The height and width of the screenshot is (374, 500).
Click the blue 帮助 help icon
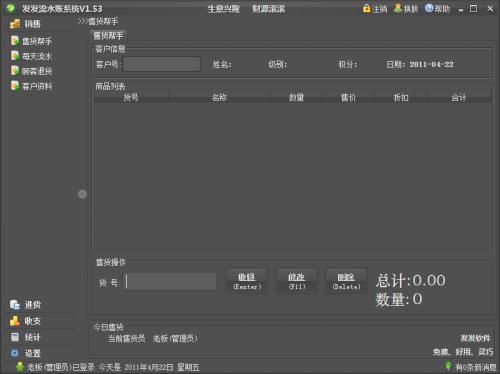point(429,8)
